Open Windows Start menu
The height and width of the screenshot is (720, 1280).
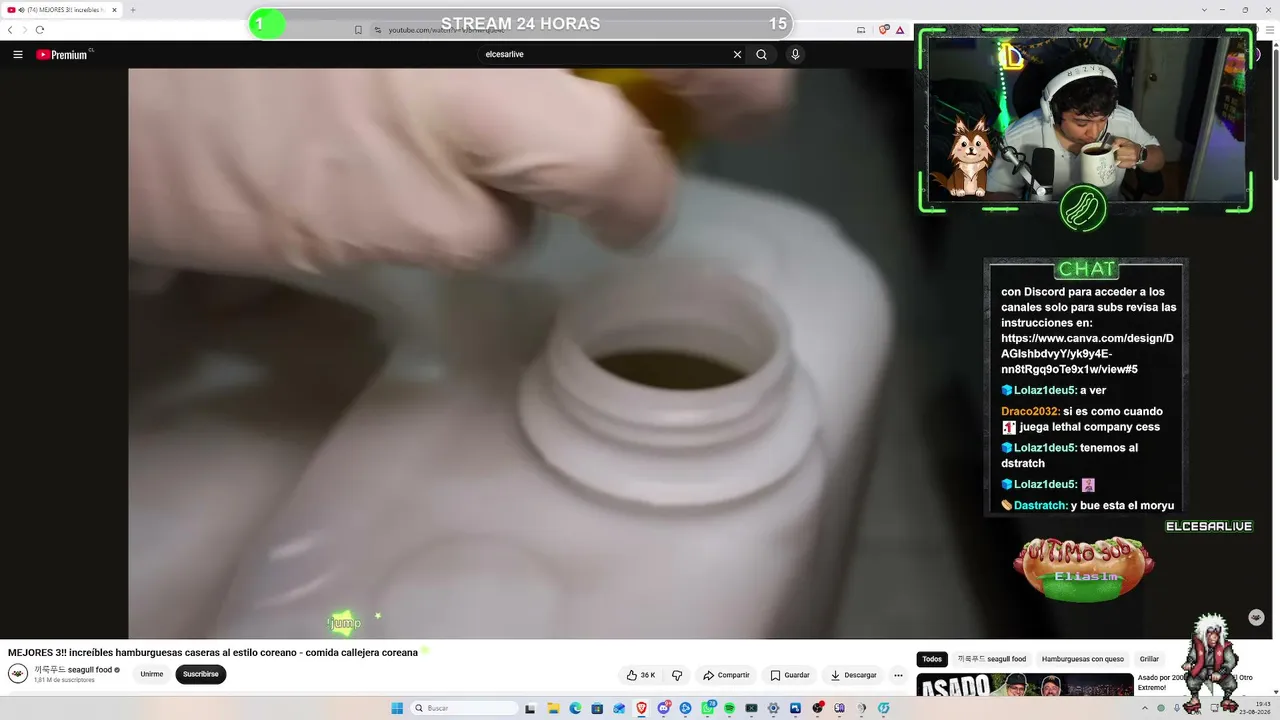(397, 708)
